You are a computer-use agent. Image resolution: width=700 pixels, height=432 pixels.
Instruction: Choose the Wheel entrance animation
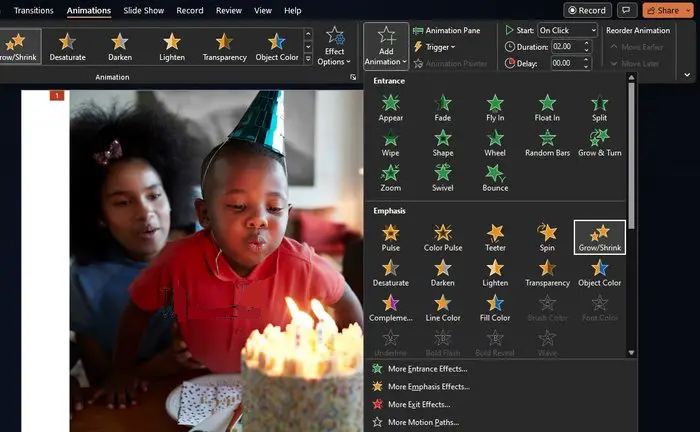click(x=495, y=143)
